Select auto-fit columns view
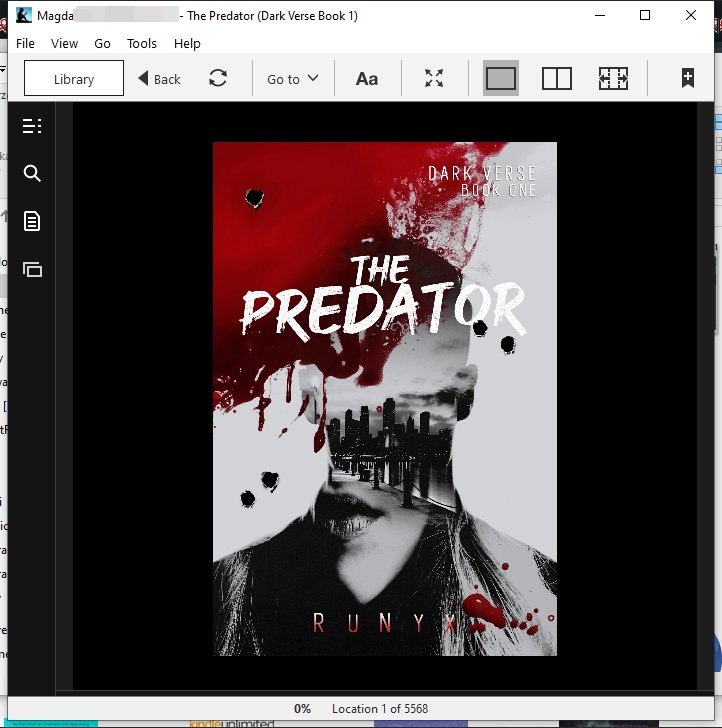 click(x=613, y=78)
